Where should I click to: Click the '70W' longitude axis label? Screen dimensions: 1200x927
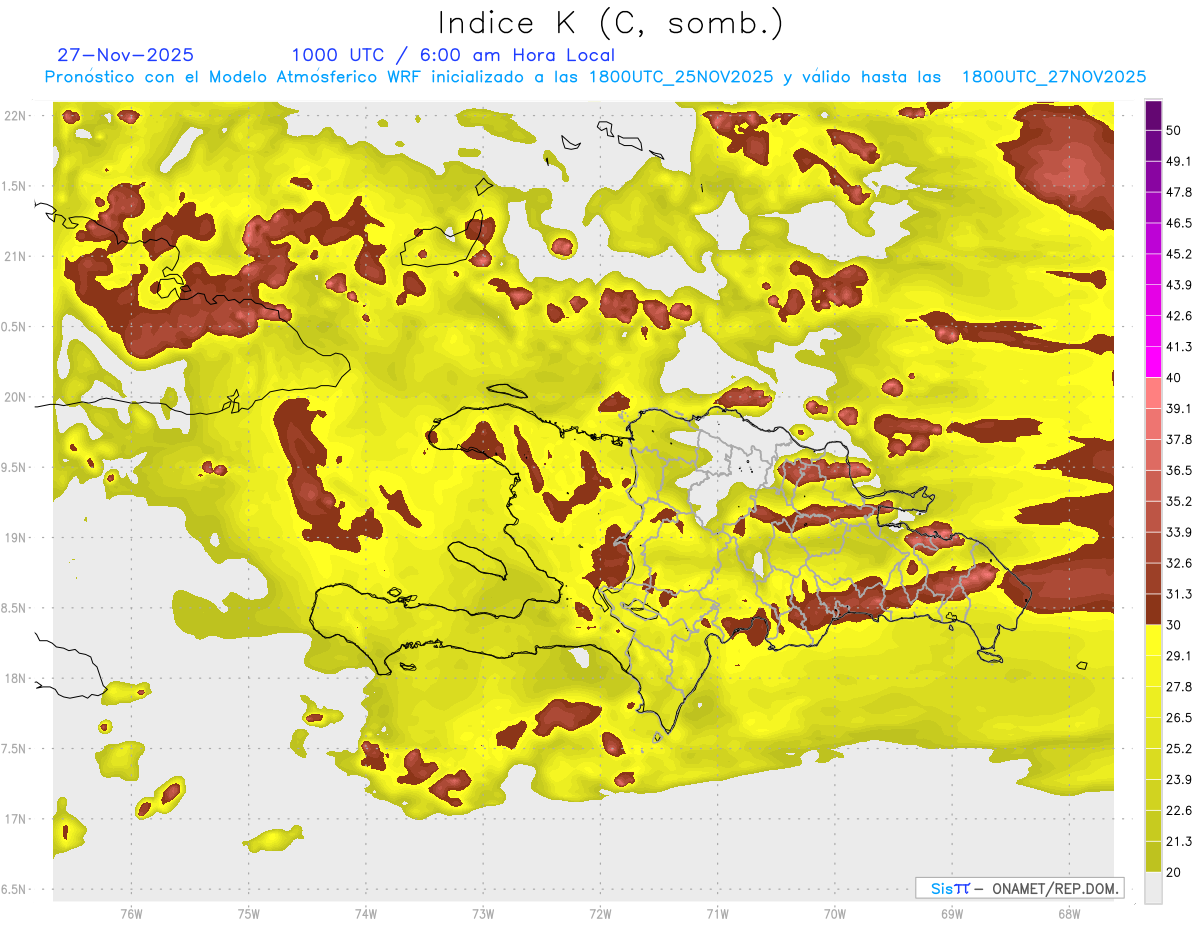tap(834, 914)
